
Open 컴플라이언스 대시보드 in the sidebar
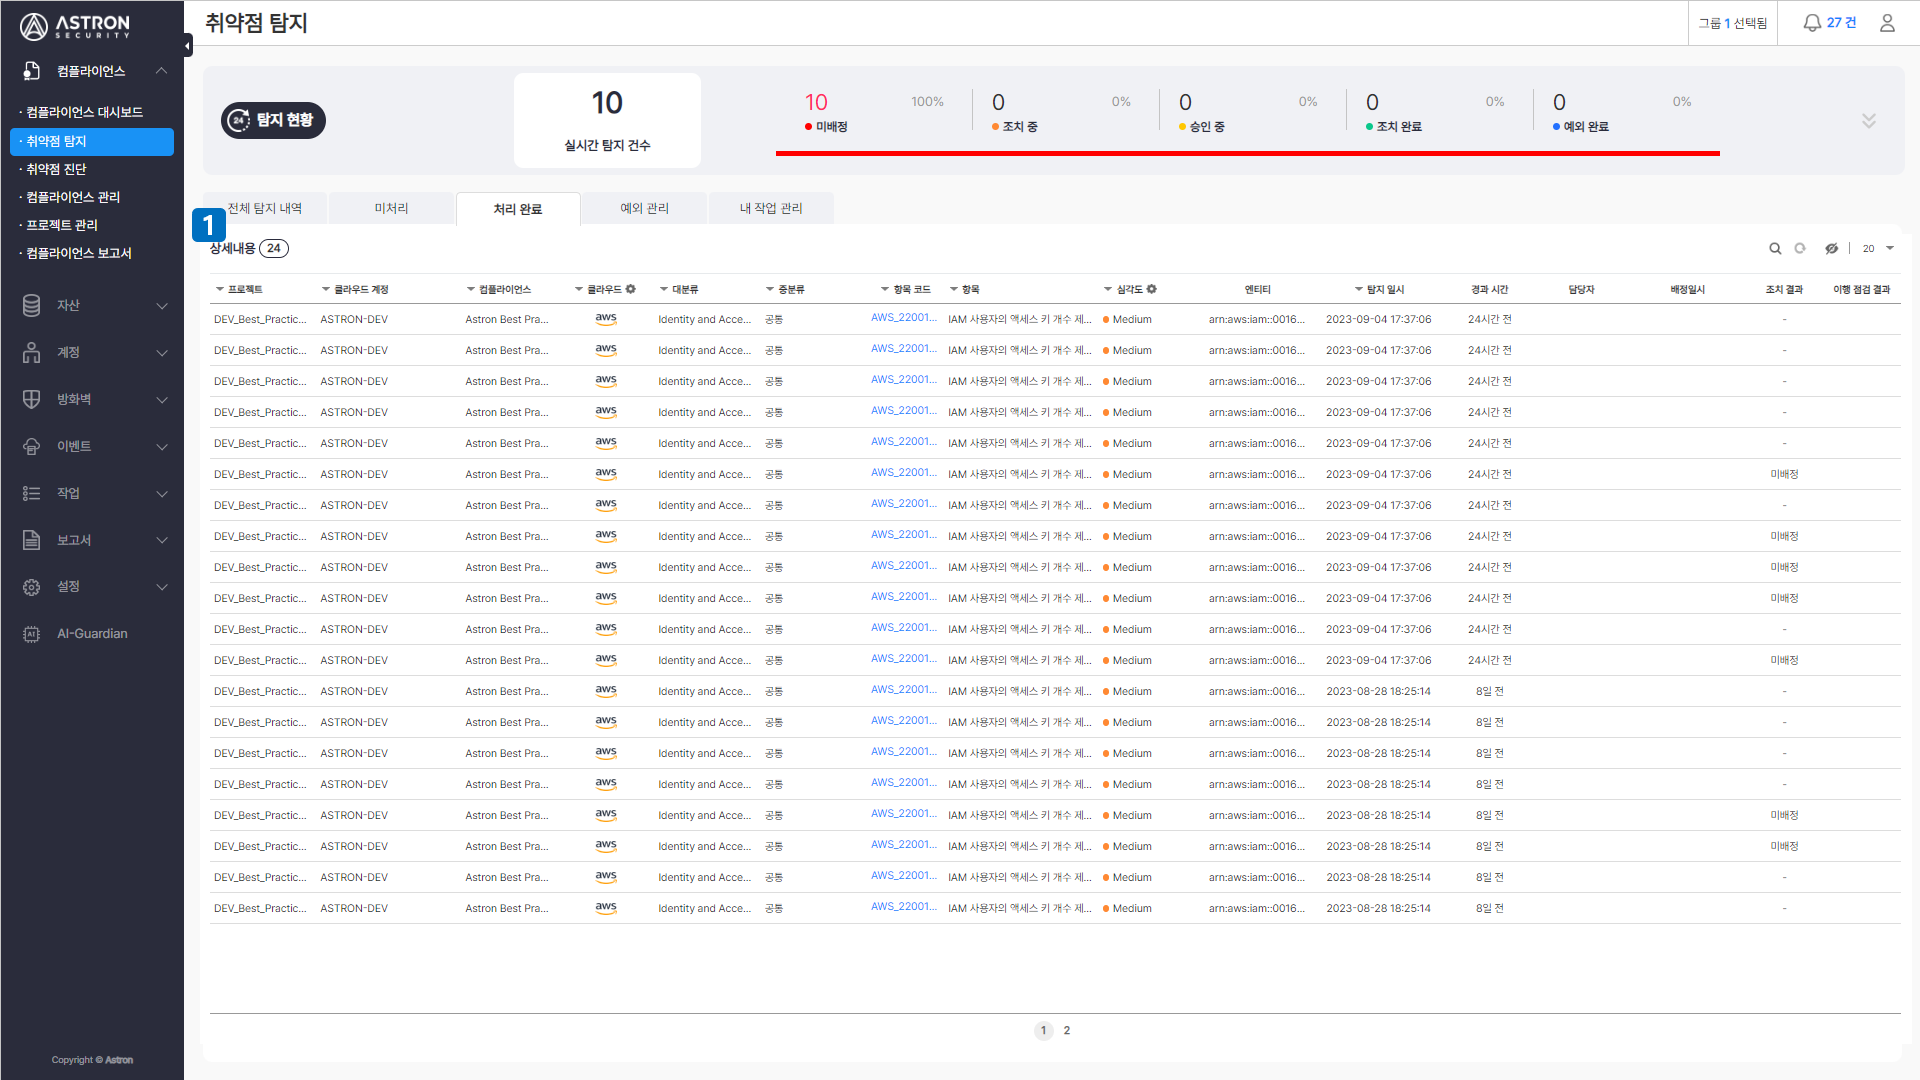pyautogui.click(x=85, y=112)
